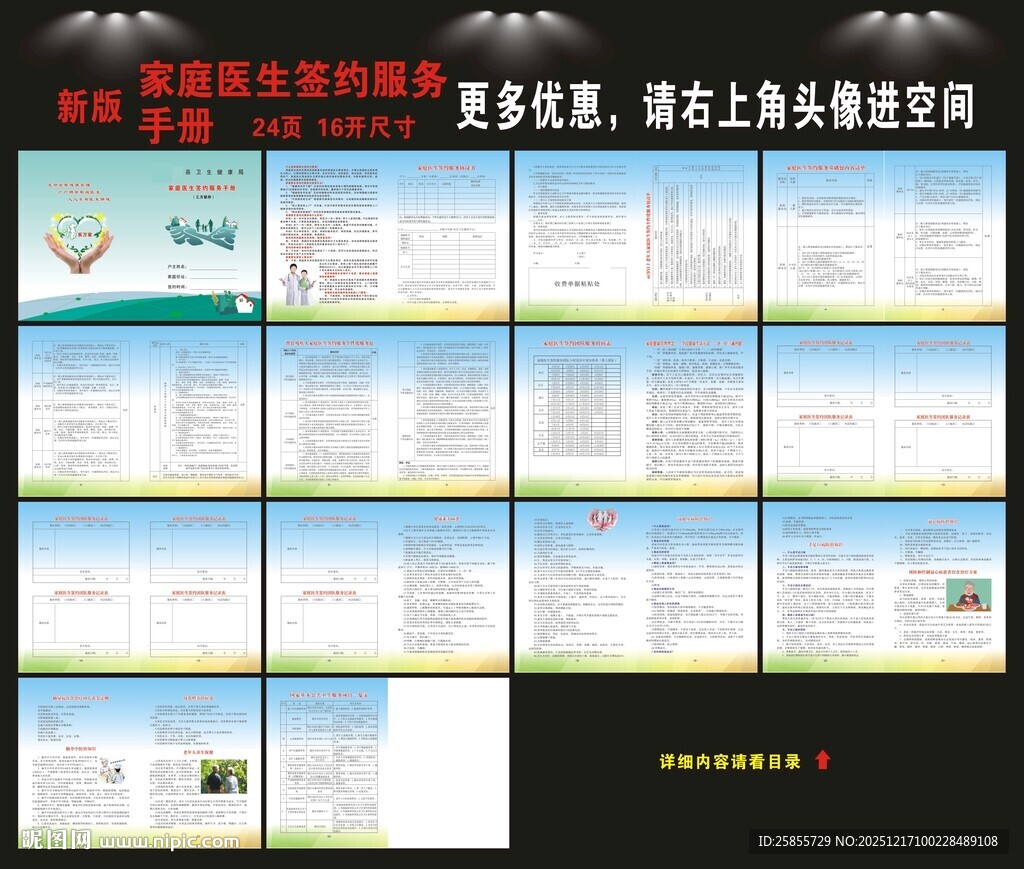Click the red word 手册 in the title
This screenshot has width=1024, height=869.
coord(176,126)
